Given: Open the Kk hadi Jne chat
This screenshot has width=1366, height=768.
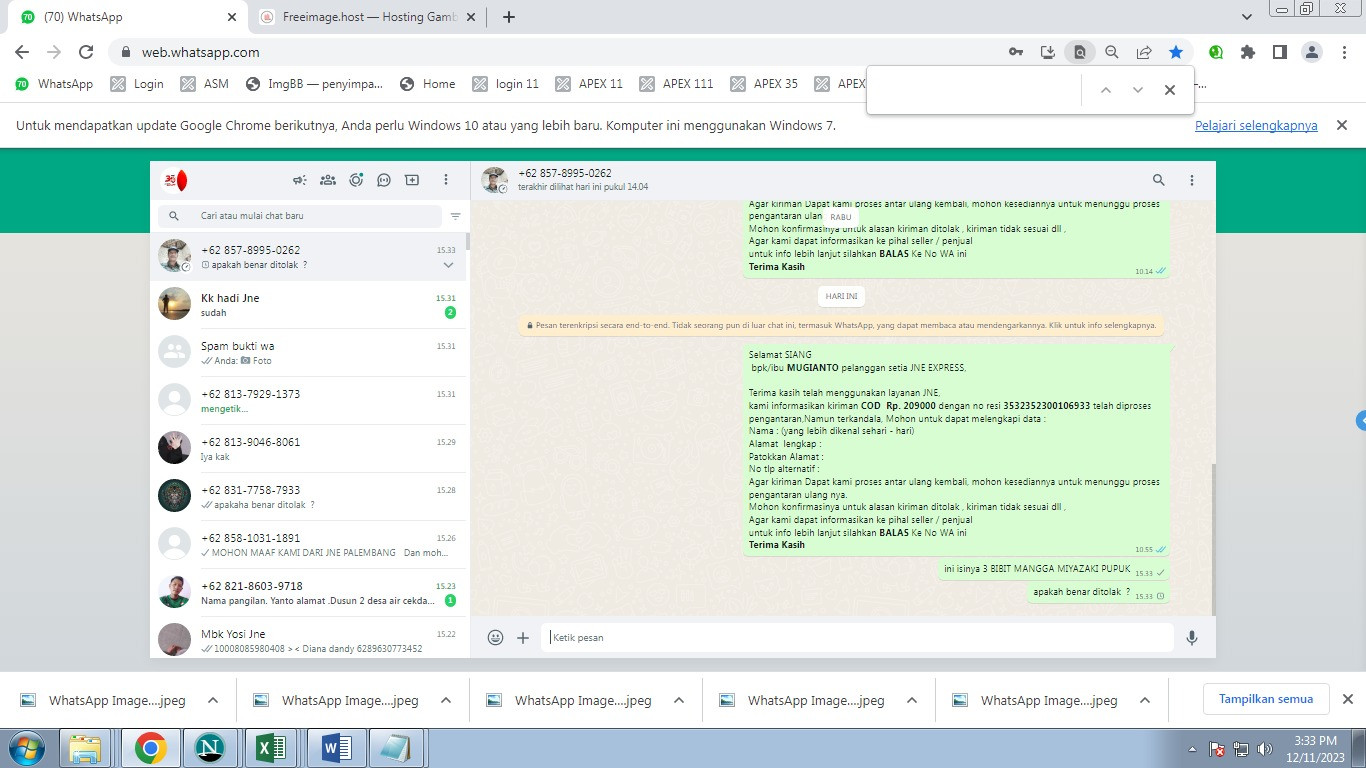Looking at the screenshot, I should 308,305.
